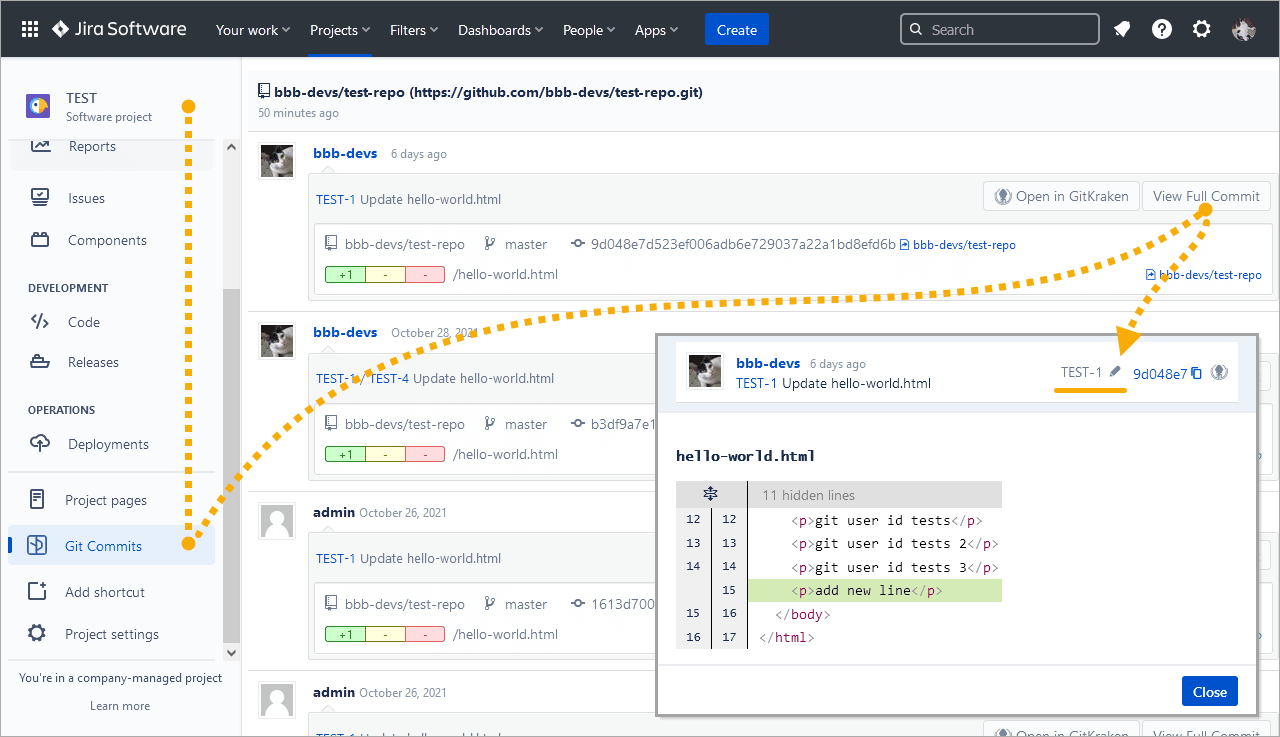This screenshot has height=737, width=1280.
Task: Click the Reports chart icon
Action: tap(40, 146)
